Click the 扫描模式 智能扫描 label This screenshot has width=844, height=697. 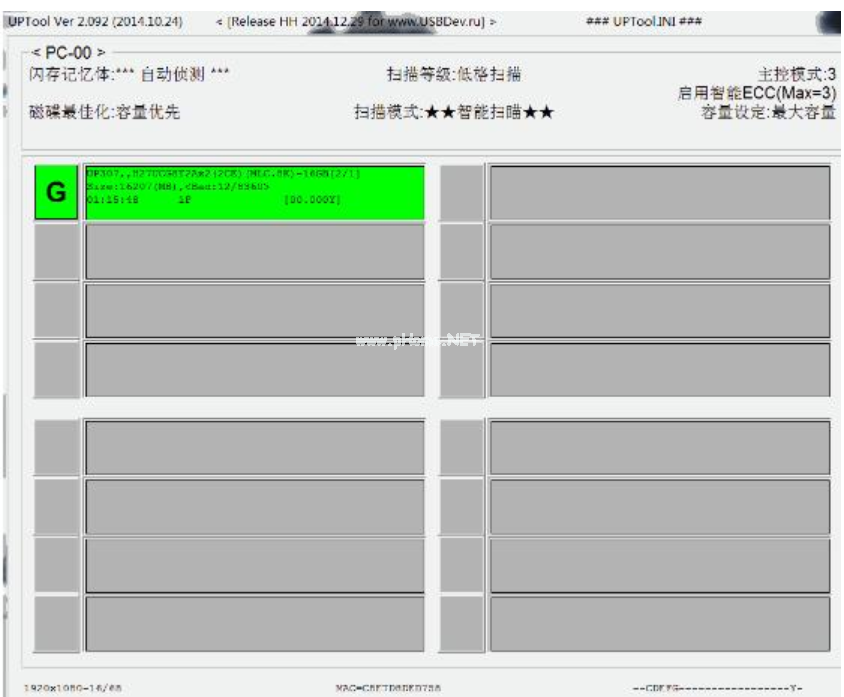point(455,112)
